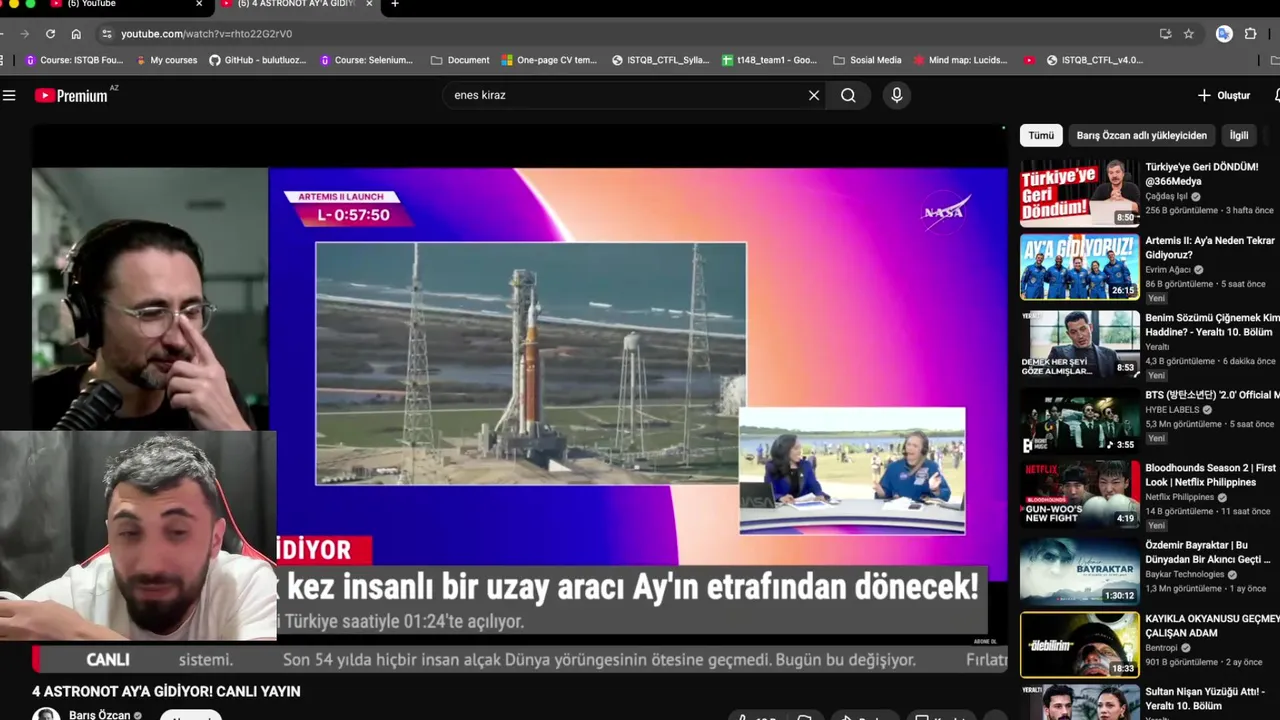Open the Google Translate icon in the toolbar
This screenshot has width=1280, height=720.
(x=1224, y=34)
